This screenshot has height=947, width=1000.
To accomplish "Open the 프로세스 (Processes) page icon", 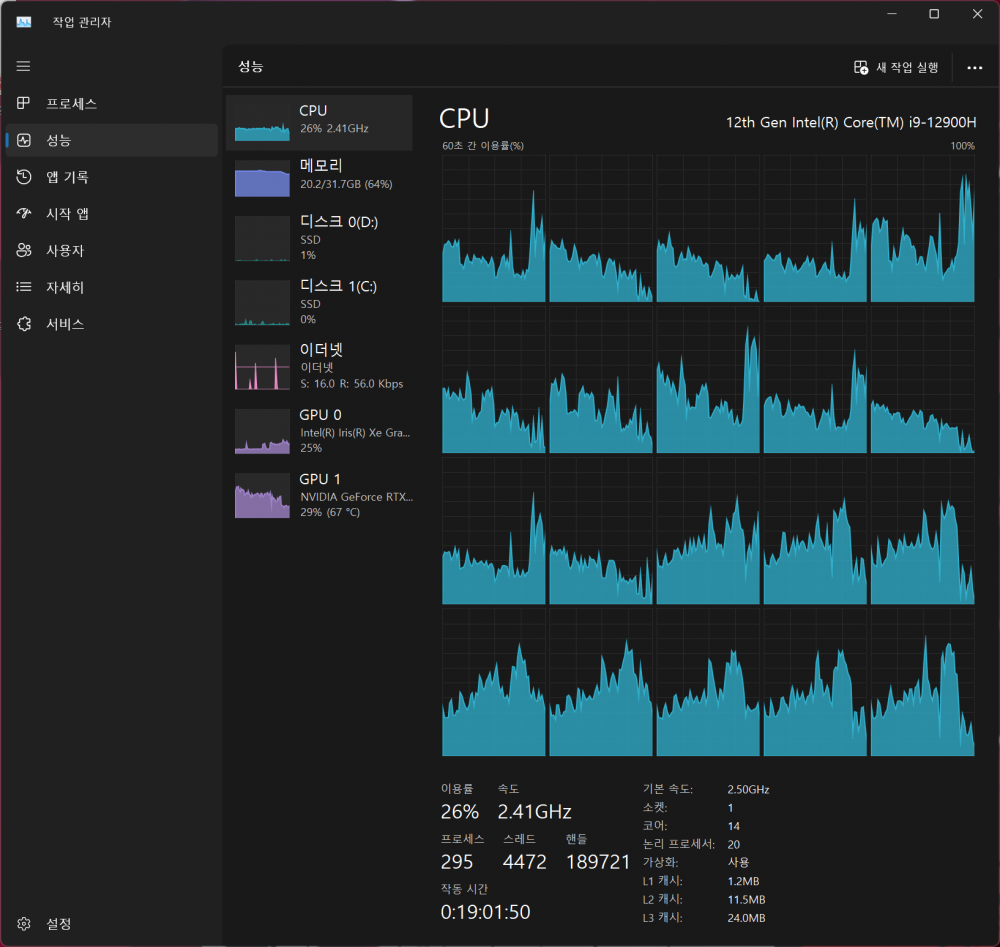I will (24, 104).
